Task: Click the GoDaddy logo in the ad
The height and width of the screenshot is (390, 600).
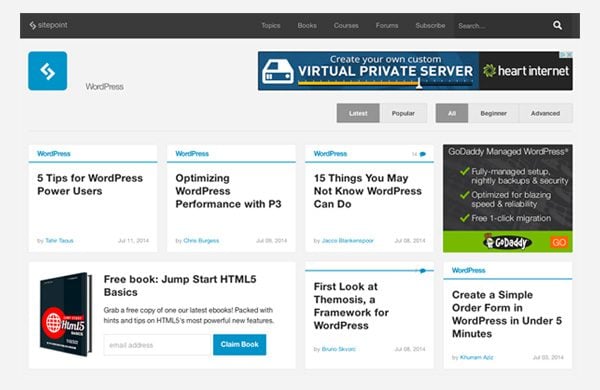Action: (x=507, y=242)
